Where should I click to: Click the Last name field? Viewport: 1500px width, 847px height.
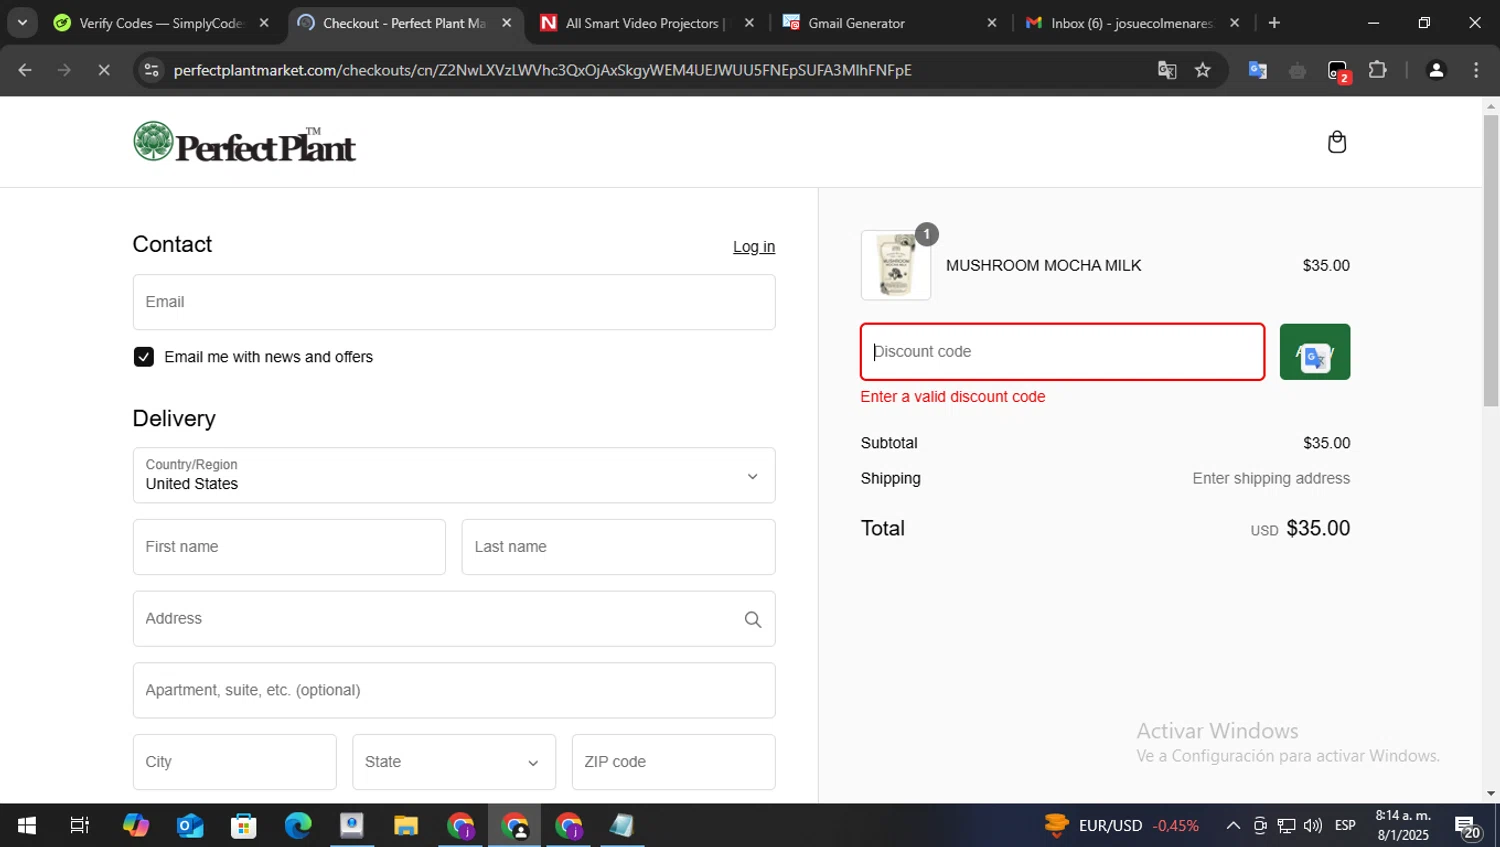coord(618,547)
